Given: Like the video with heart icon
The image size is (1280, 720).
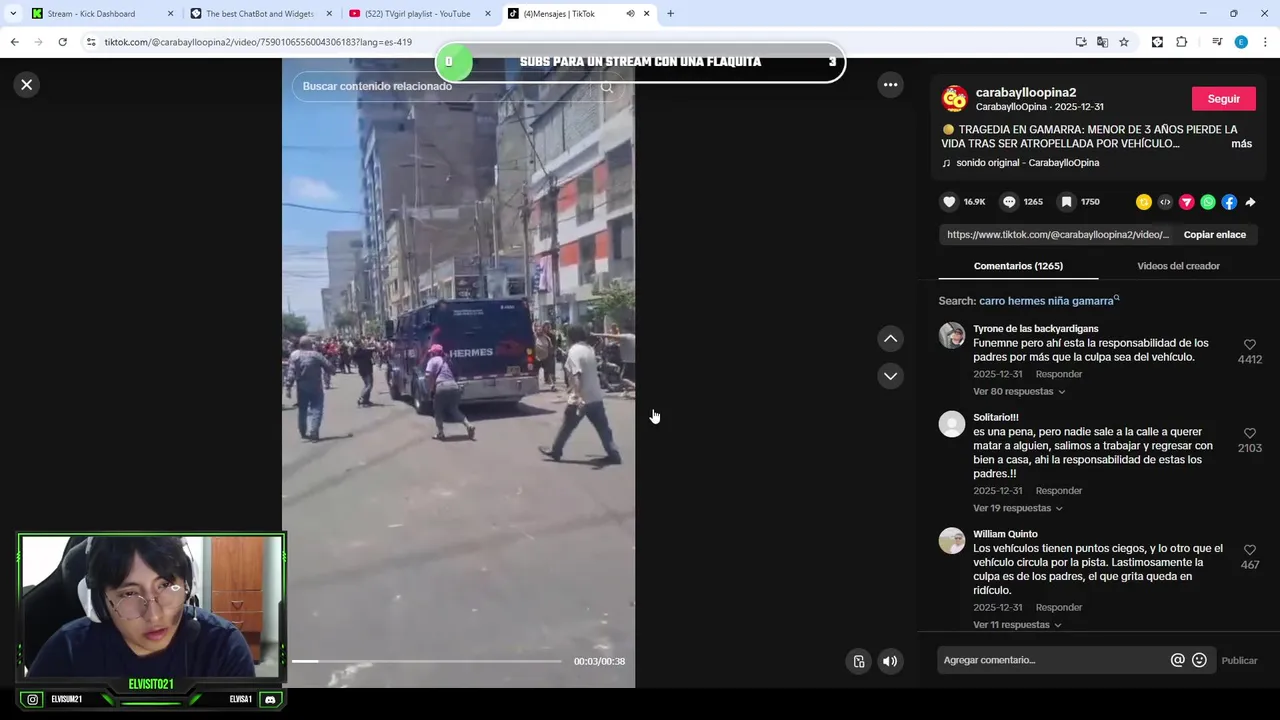Looking at the screenshot, I should 949,202.
